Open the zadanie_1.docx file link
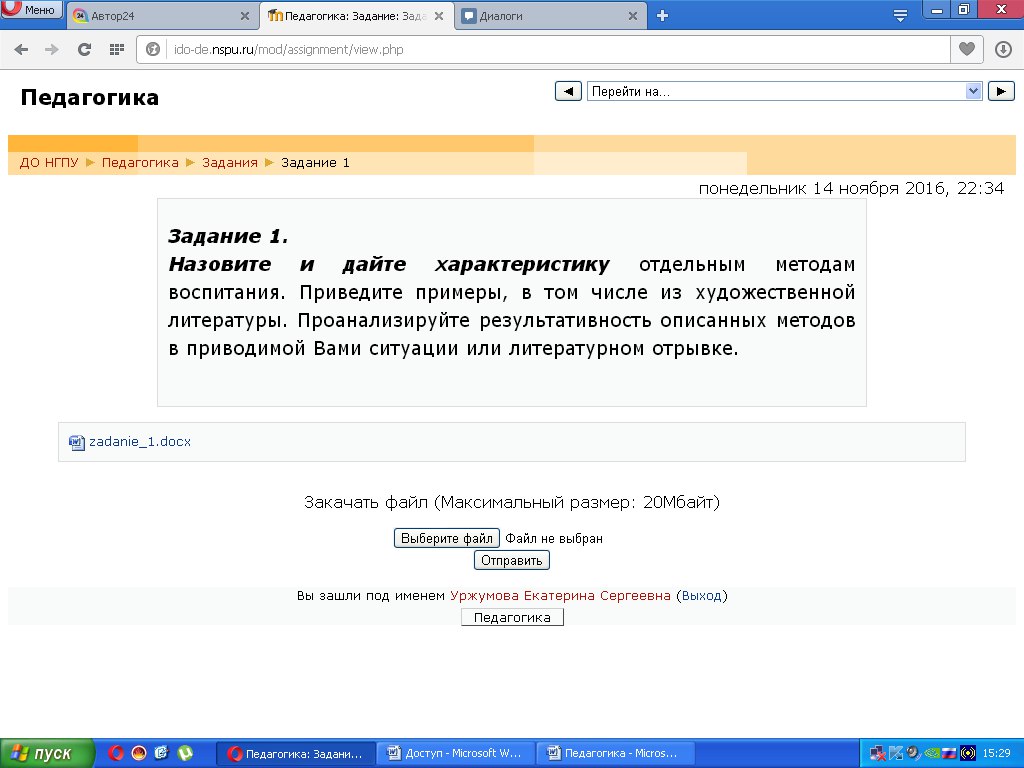 [x=139, y=441]
